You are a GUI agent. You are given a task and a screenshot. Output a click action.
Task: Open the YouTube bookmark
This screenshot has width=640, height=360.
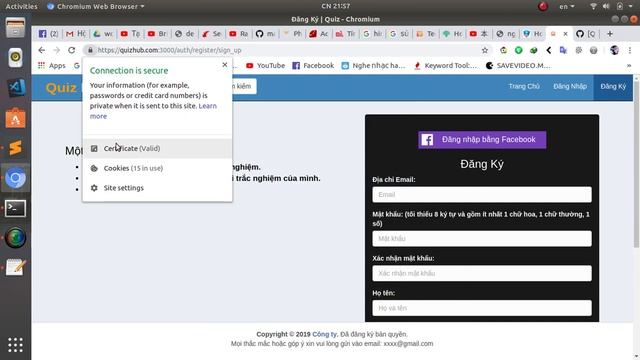(265, 65)
